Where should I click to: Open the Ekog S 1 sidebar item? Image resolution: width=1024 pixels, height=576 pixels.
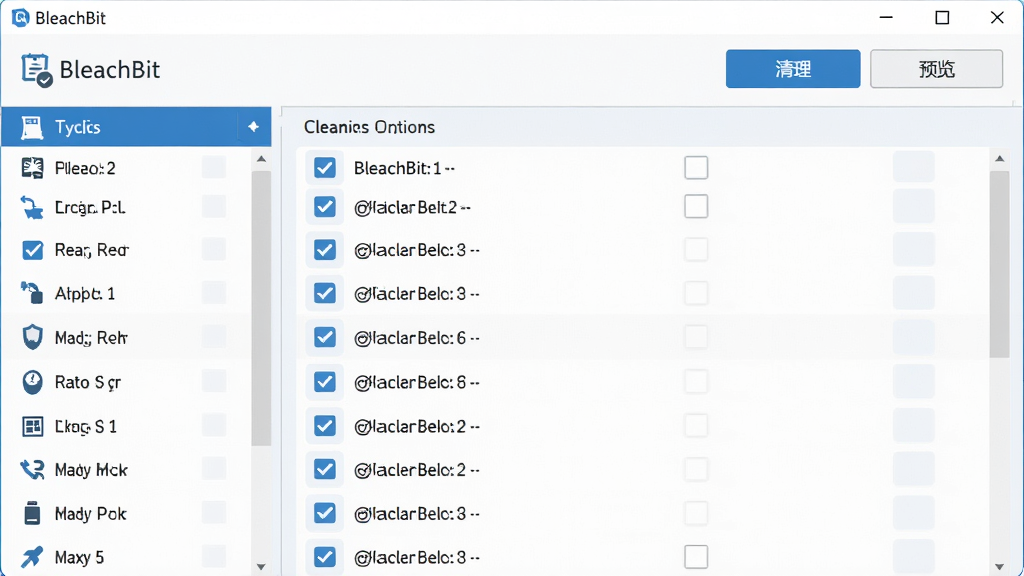pos(126,426)
